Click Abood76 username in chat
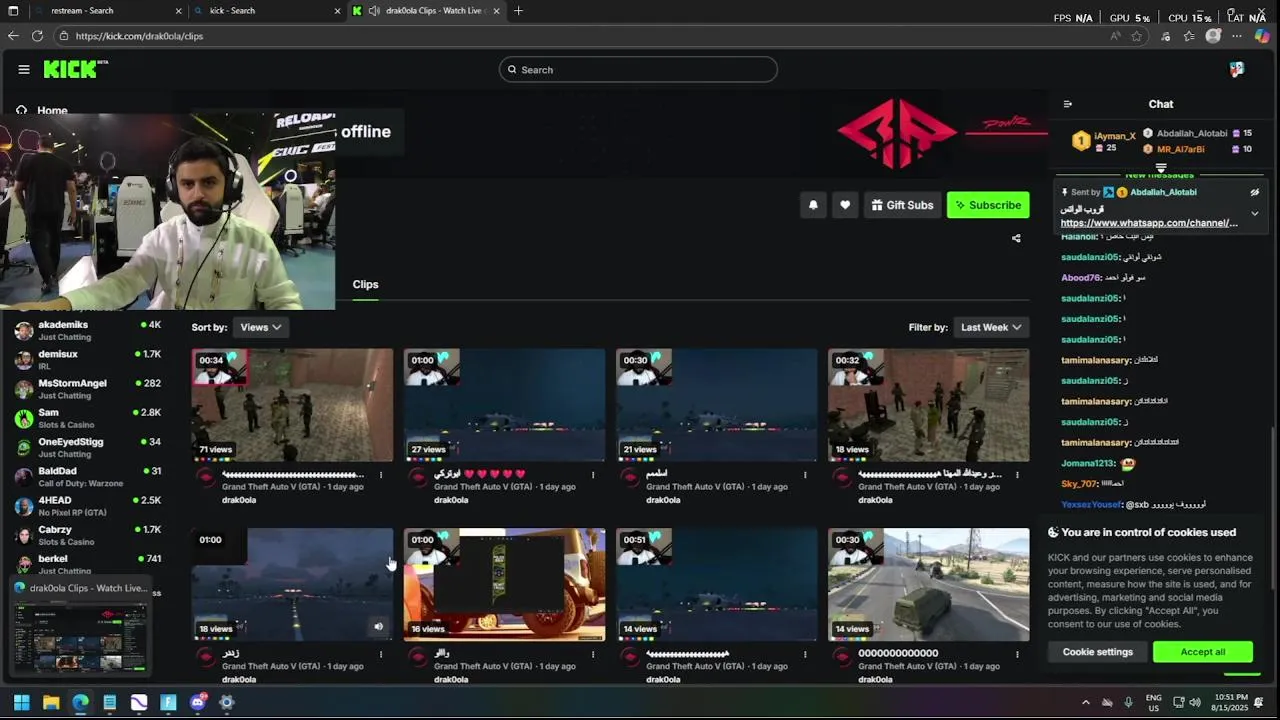1280x720 pixels. coord(1081,277)
